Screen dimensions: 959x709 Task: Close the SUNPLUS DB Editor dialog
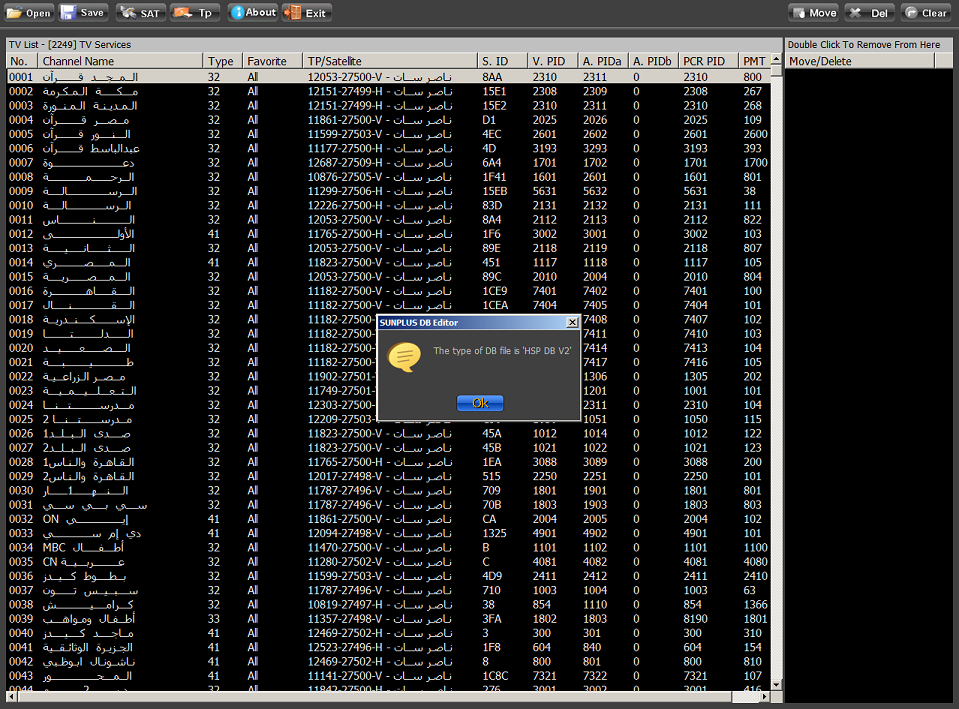[x=572, y=322]
